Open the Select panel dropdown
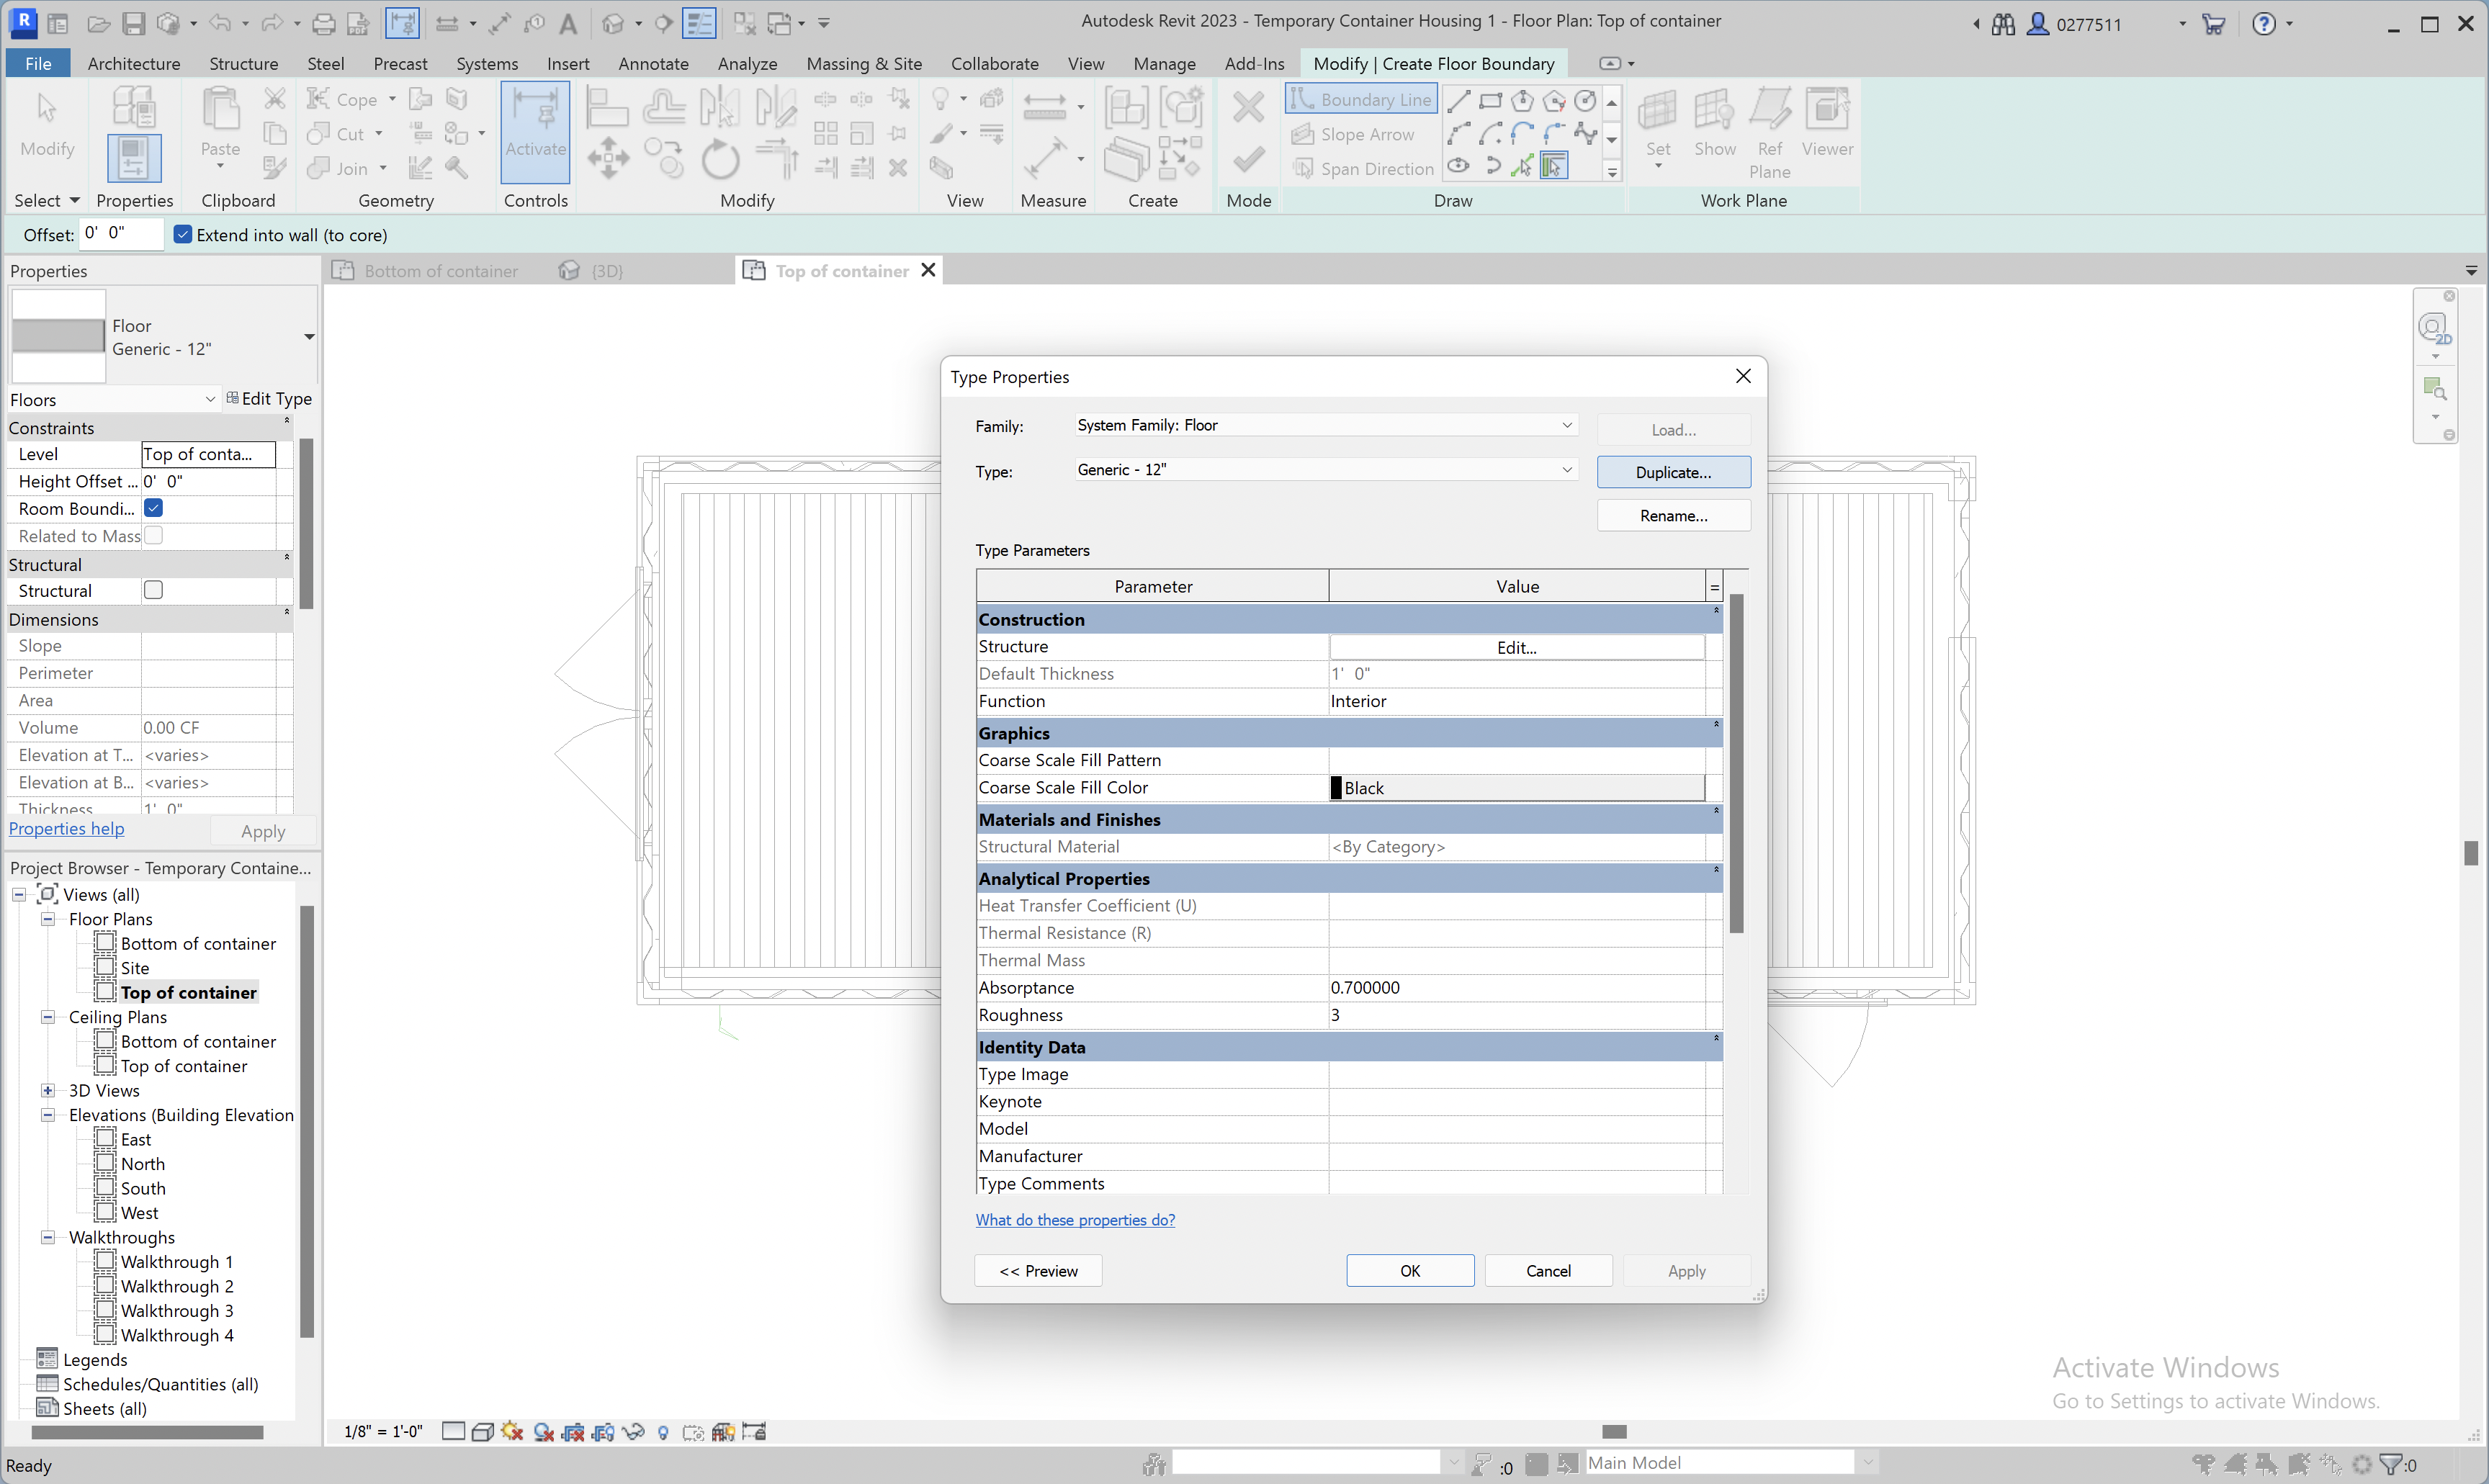 click(x=47, y=200)
